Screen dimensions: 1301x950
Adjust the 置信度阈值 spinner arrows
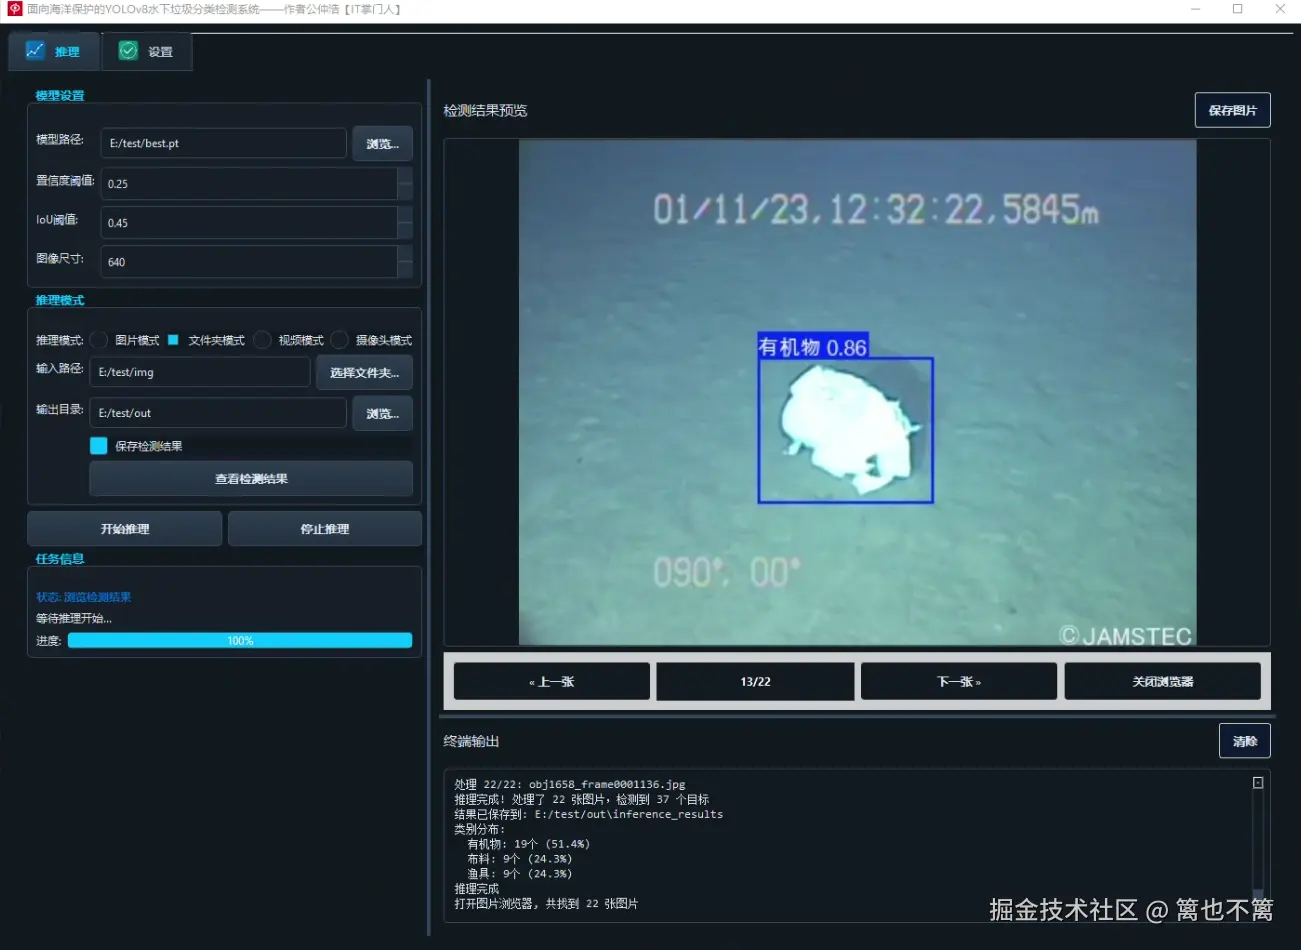pyautogui.click(x=405, y=183)
